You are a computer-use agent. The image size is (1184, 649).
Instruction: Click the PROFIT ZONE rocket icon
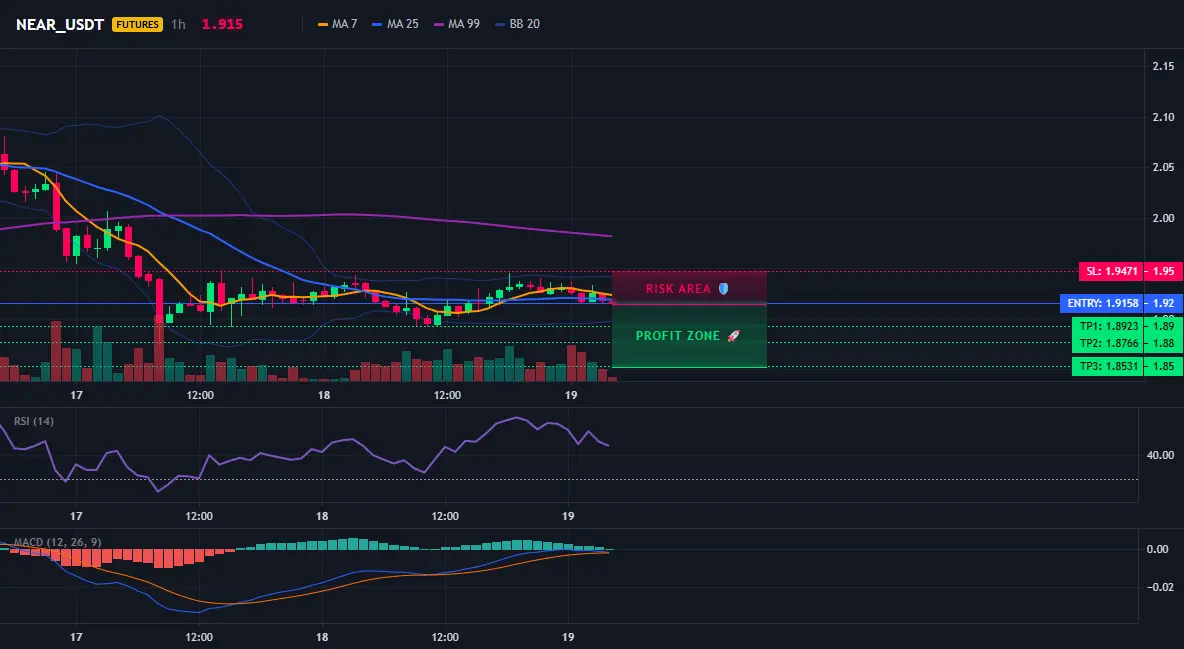point(733,335)
